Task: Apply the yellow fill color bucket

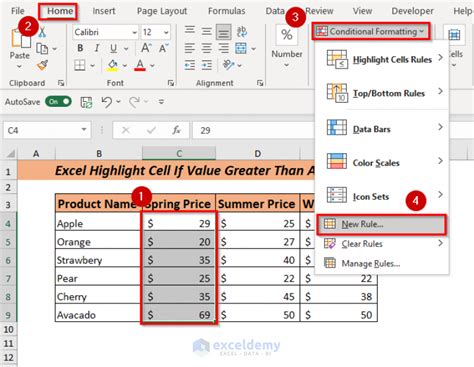Action: (x=113, y=65)
